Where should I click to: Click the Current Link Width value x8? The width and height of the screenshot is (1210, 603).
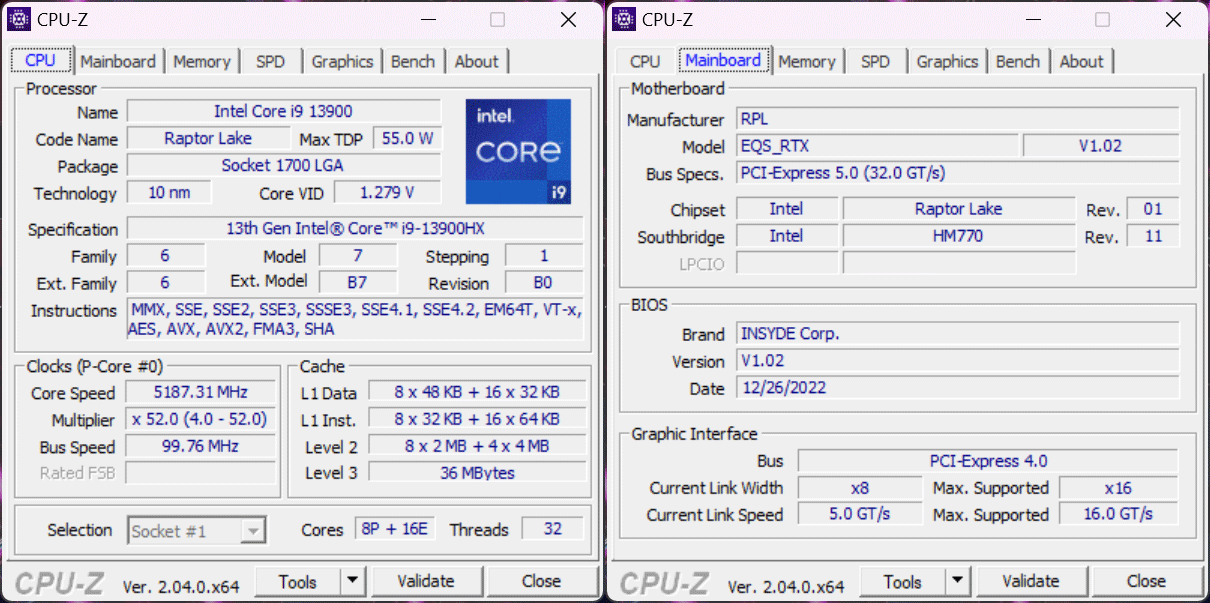click(x=860, y=488)
